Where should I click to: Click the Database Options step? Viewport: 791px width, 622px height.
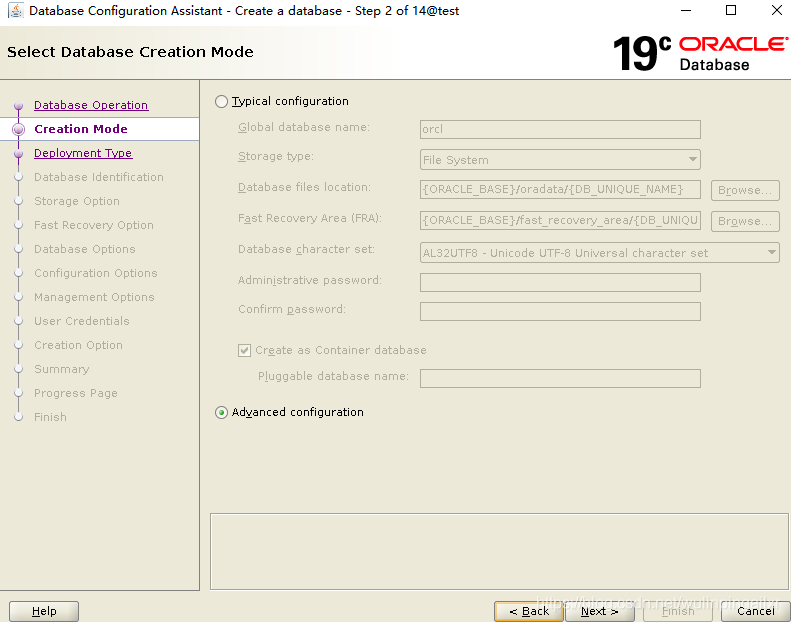85,249
